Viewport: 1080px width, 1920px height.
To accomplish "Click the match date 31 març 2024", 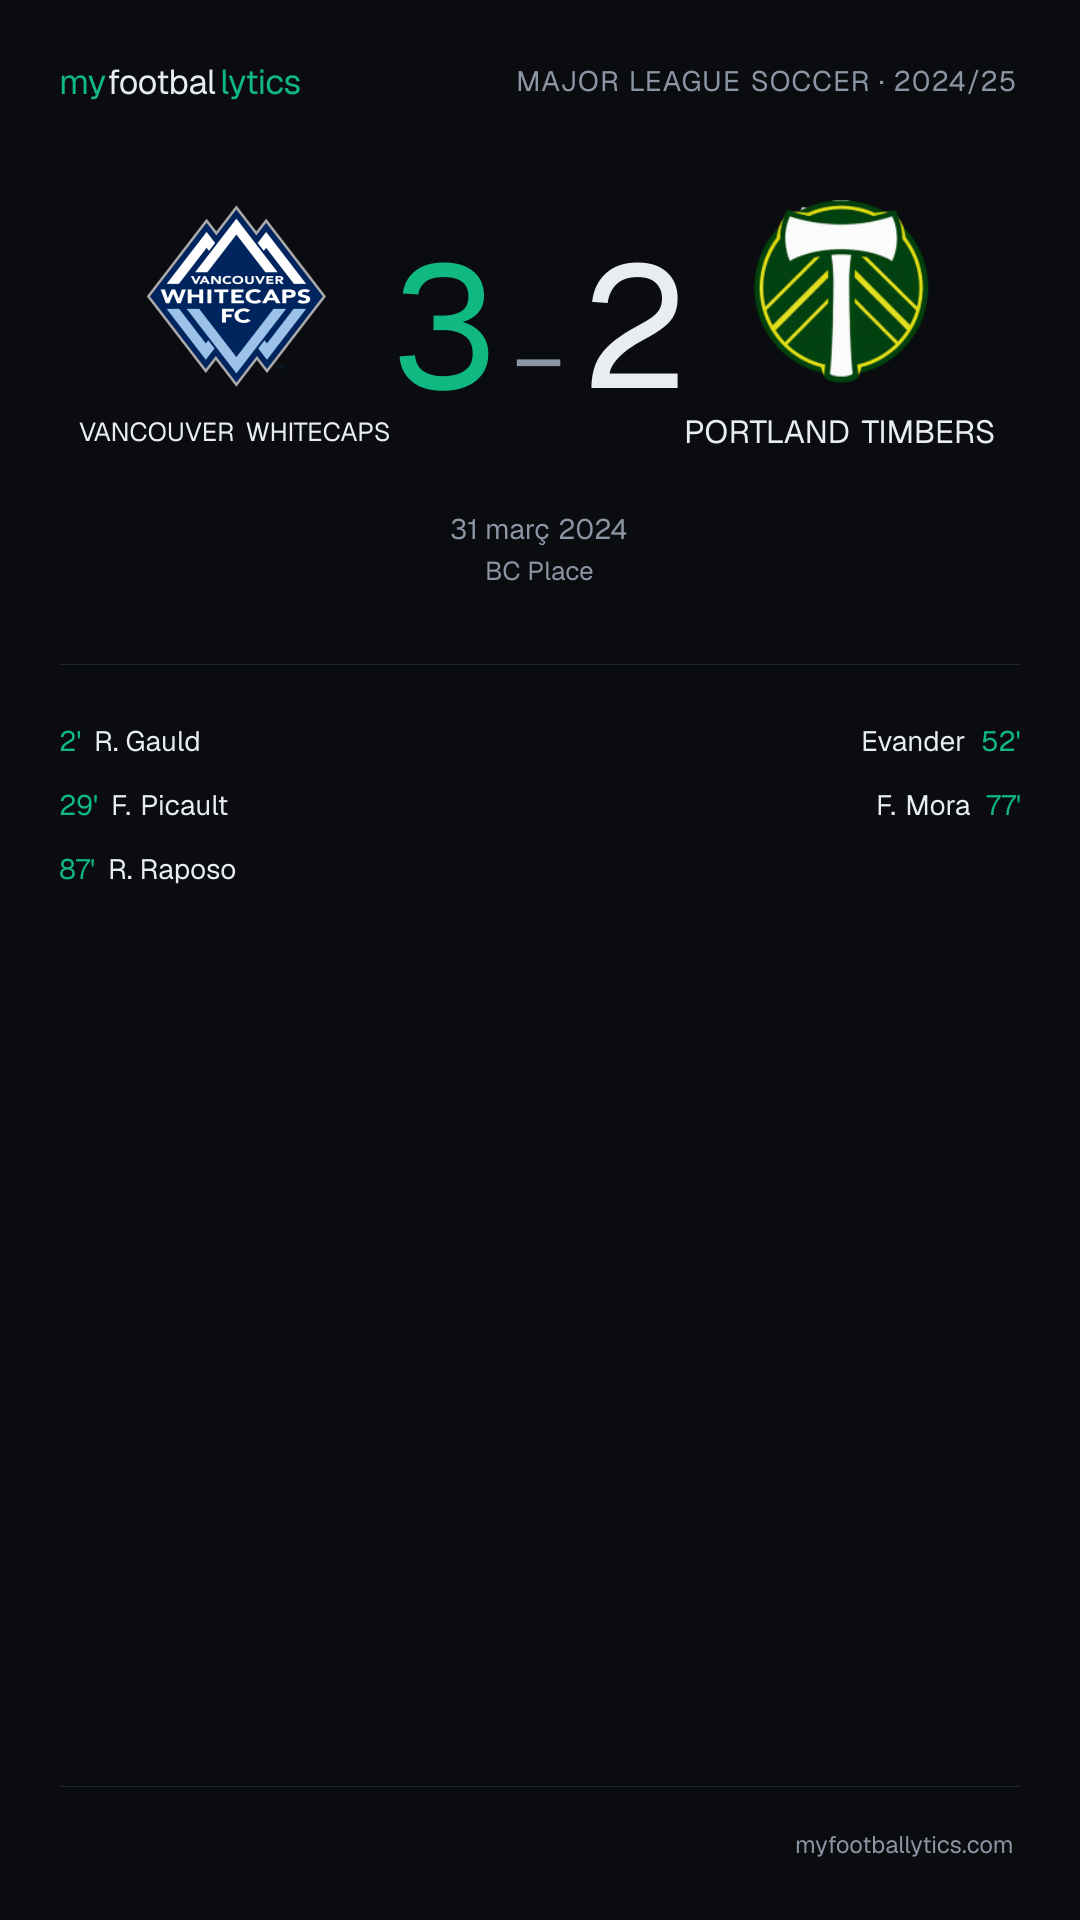I will (539, 529).
